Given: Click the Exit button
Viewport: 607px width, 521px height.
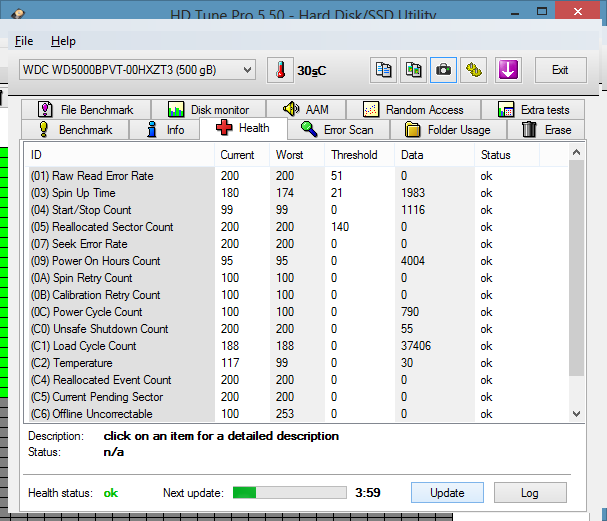Looking at the screenshot, I should (561, 70).
